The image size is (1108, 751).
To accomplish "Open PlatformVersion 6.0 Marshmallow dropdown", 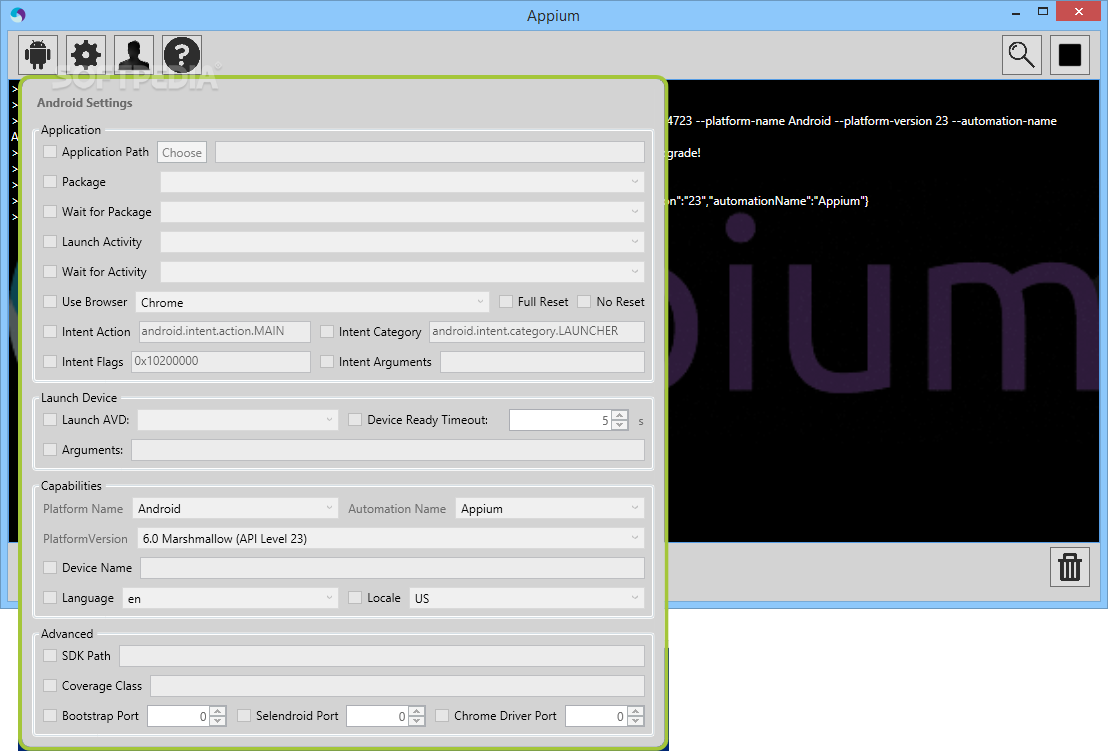I will pyautogui.click(x=391, y=538).
